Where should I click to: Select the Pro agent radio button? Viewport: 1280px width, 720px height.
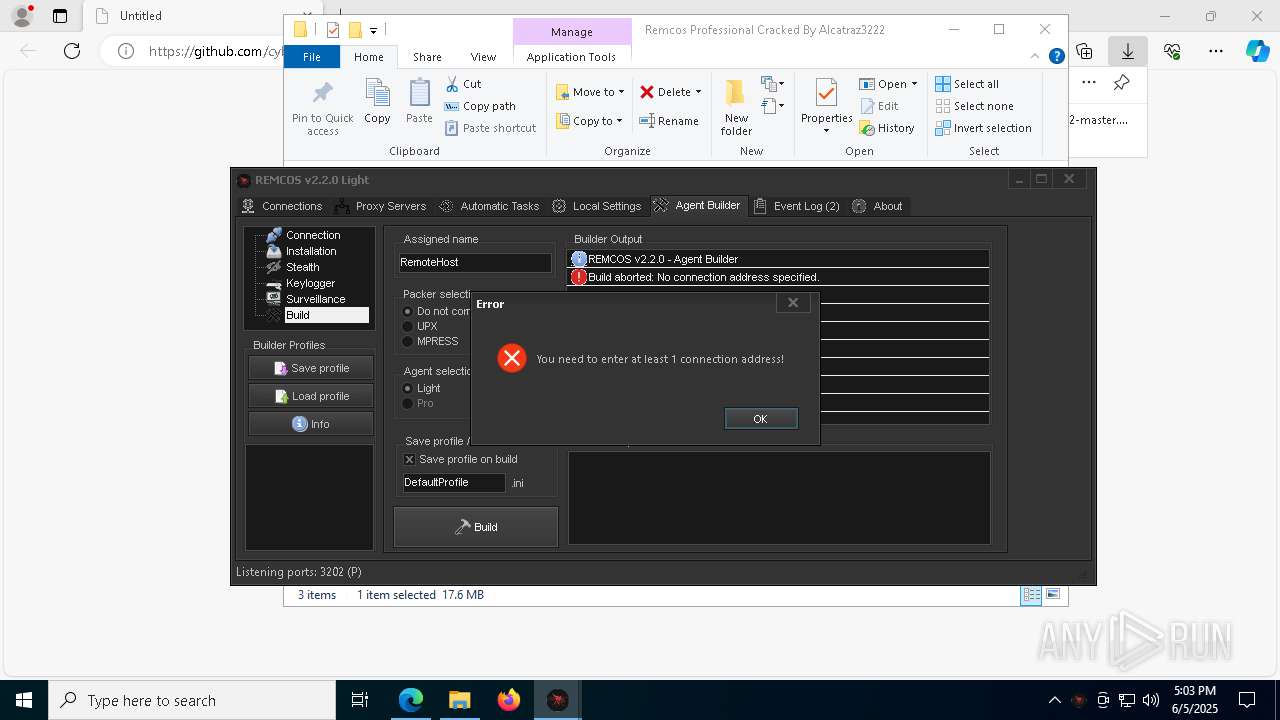pos(408,403)
